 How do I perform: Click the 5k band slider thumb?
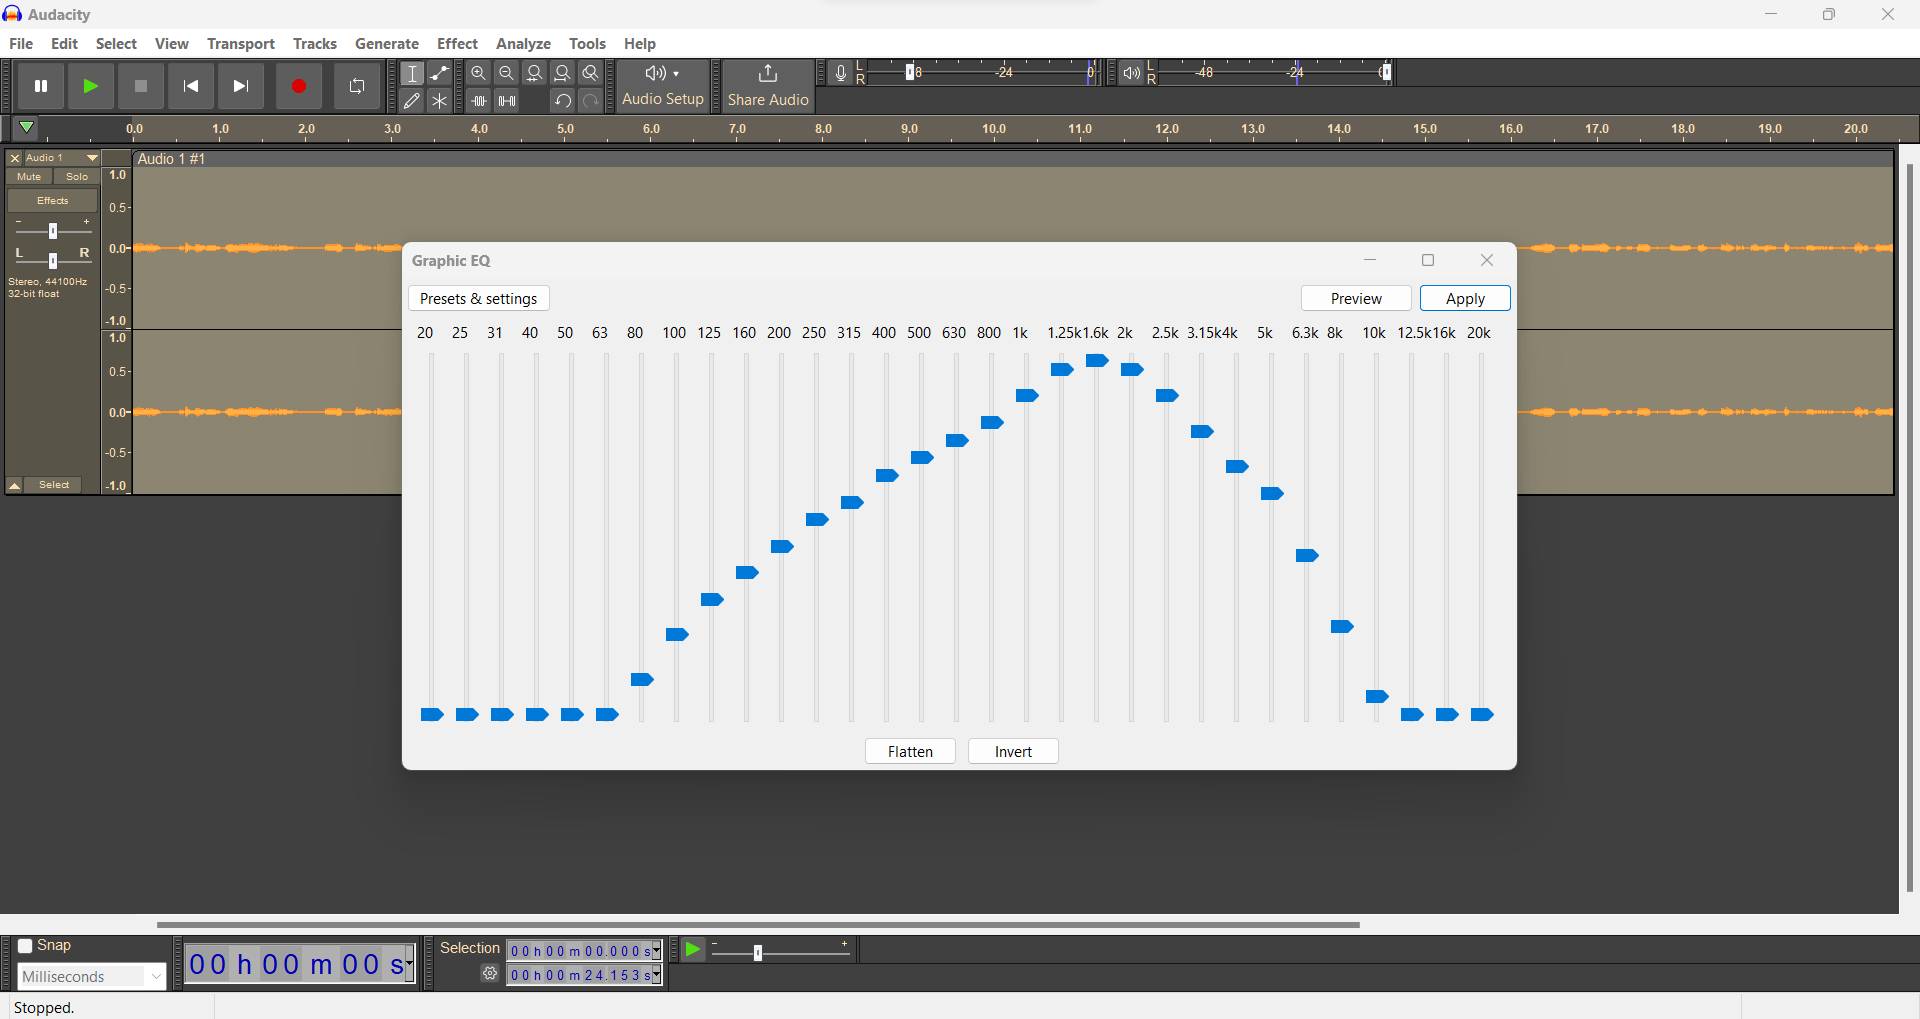coord(1272,494)
